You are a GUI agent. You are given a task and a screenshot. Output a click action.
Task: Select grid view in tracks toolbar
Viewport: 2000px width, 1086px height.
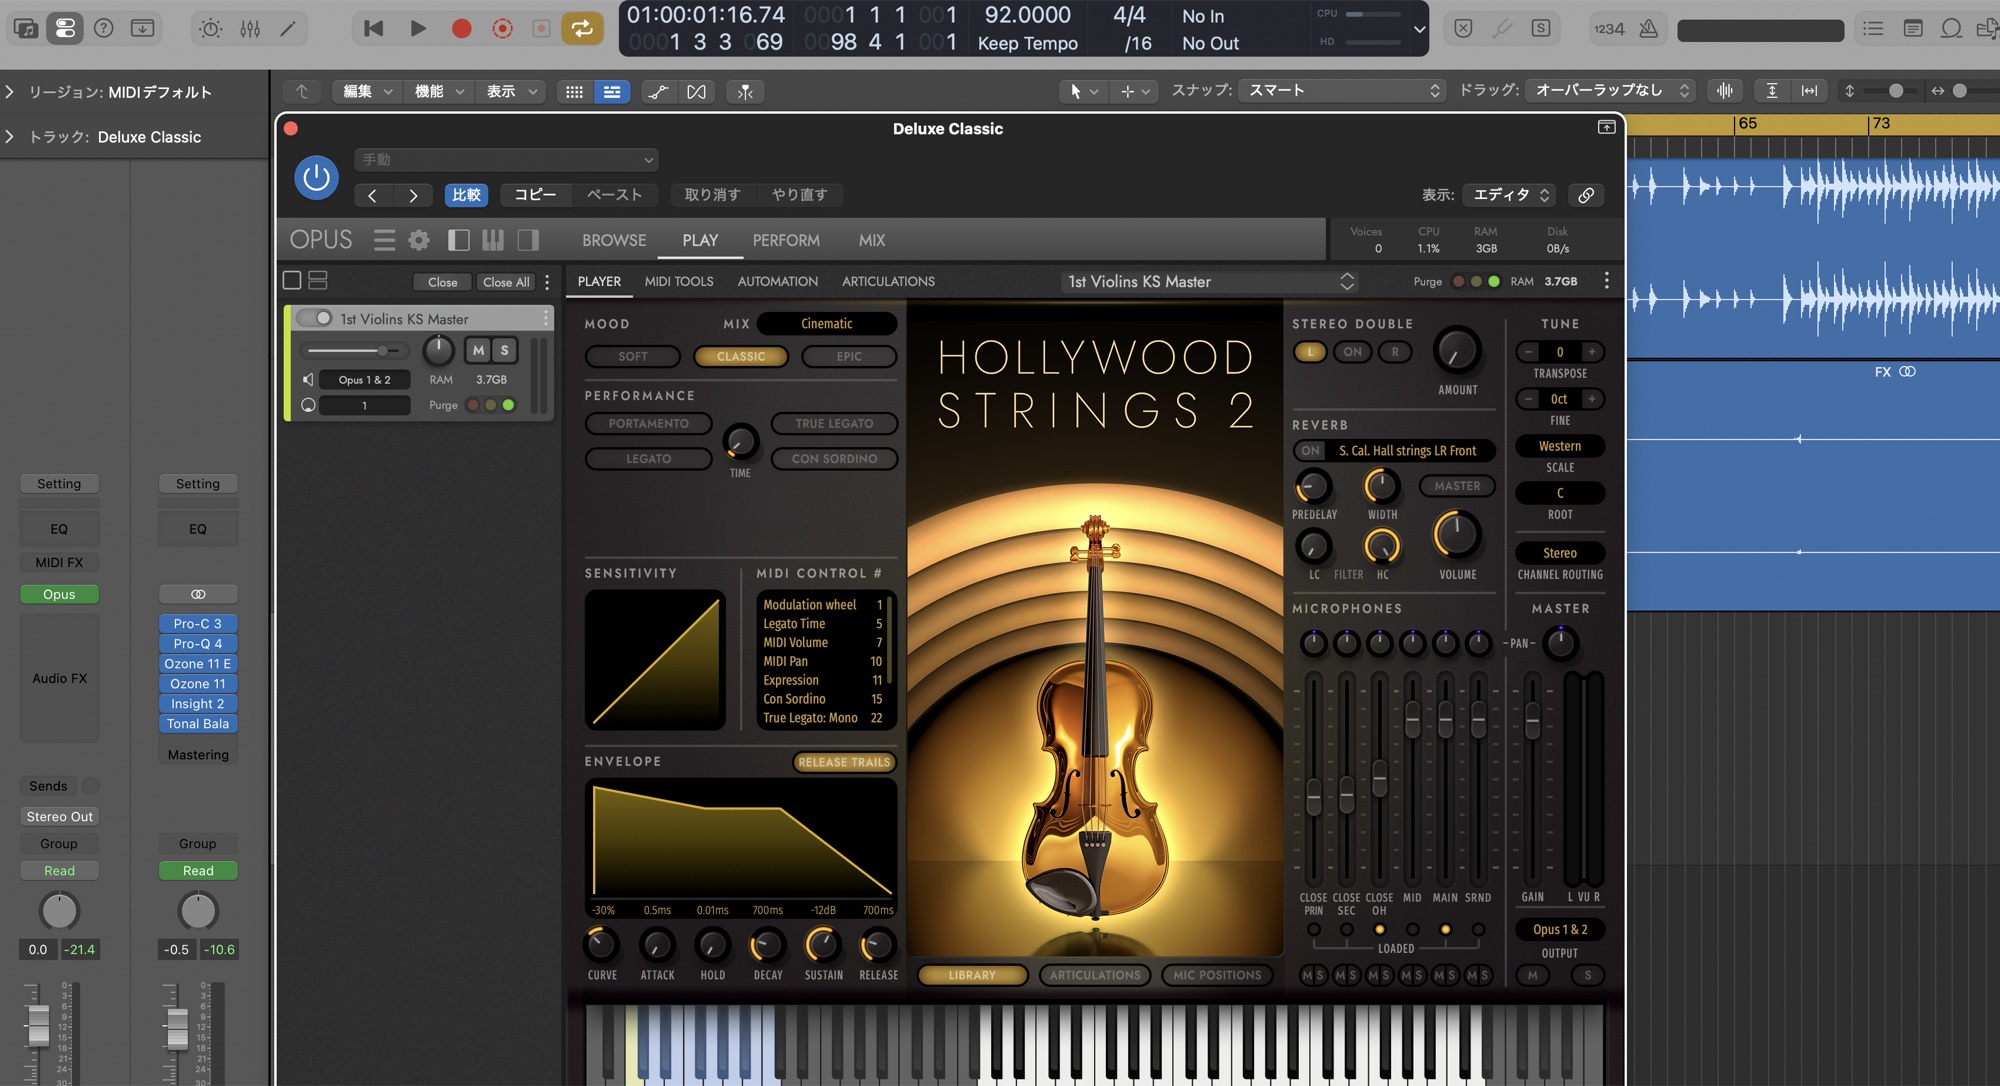coord(574,91)
